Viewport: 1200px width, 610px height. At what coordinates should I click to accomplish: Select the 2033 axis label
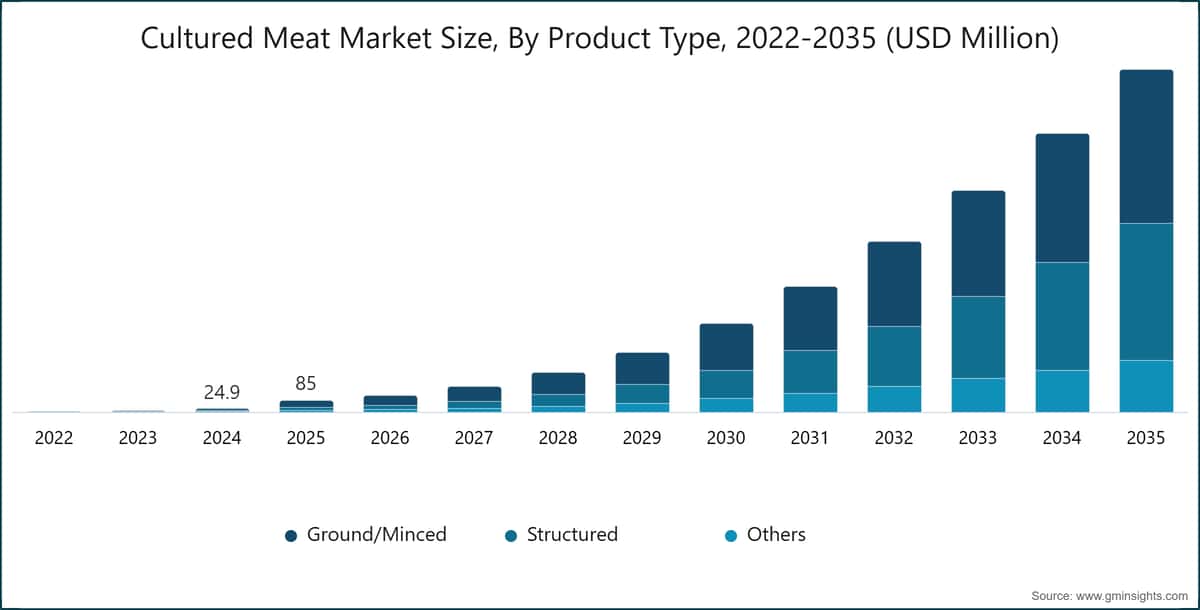point(978,438)
